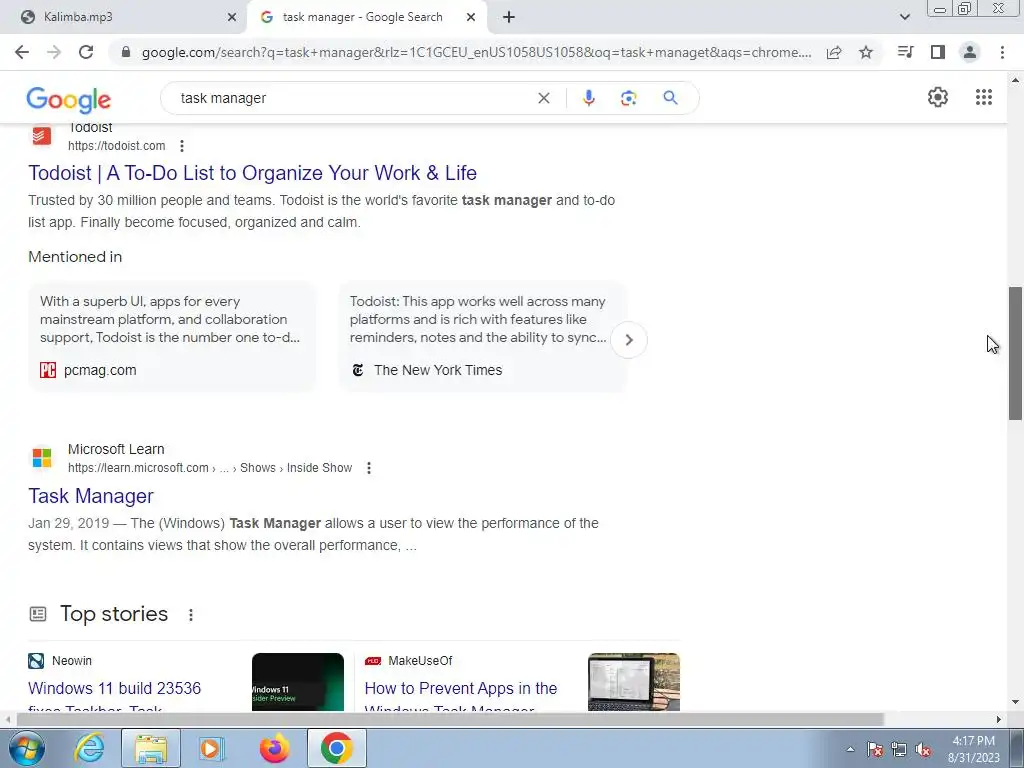Launch Internet Explorer from taskbar
Screen dimensions: 1024x768
click(89, 748)
